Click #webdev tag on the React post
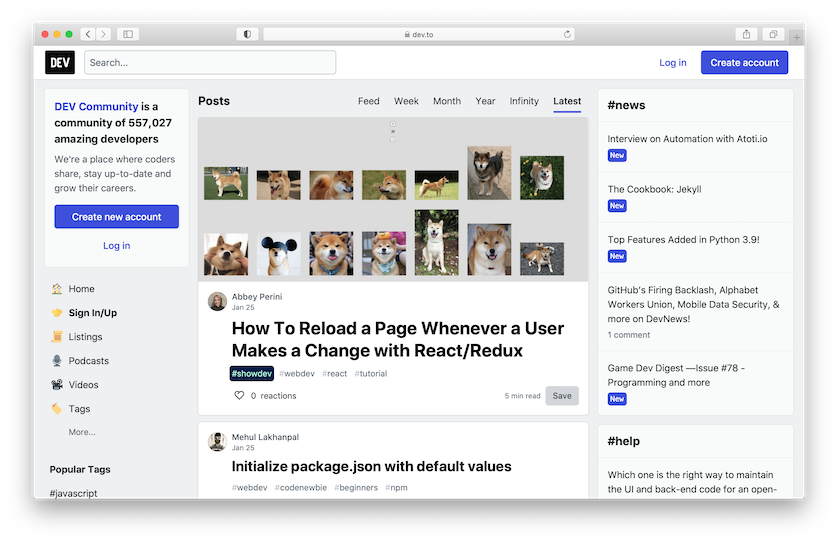This screenshot has width=838, height=543. 297,374
